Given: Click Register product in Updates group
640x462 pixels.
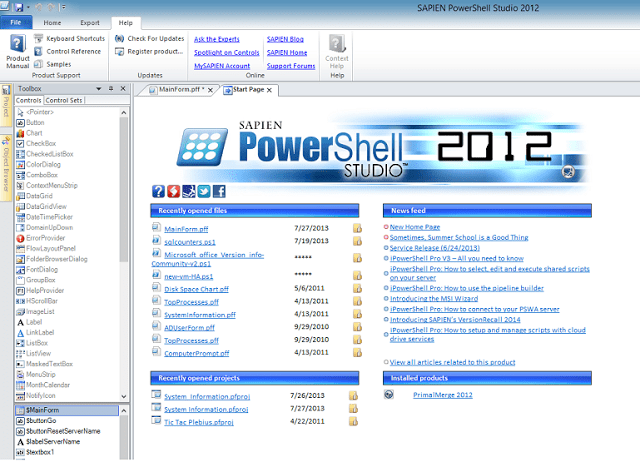Looking at the screenshot, I should pos(149,51).
